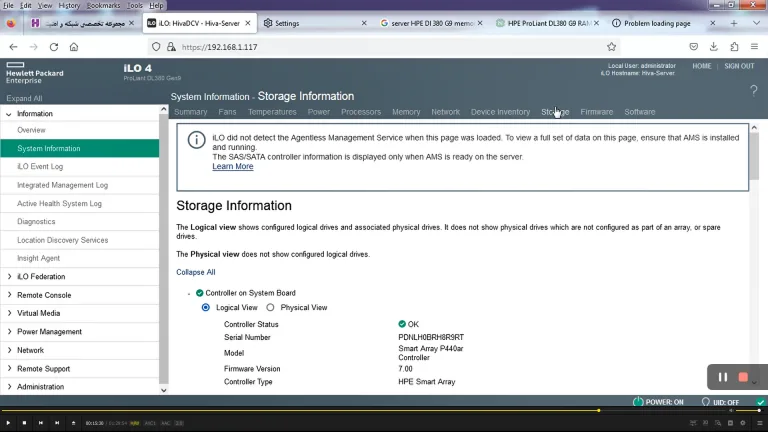This screenshot has width=768, height=432.
Task: Open the Device Inventory tab
Action: (x=500, y=112)
